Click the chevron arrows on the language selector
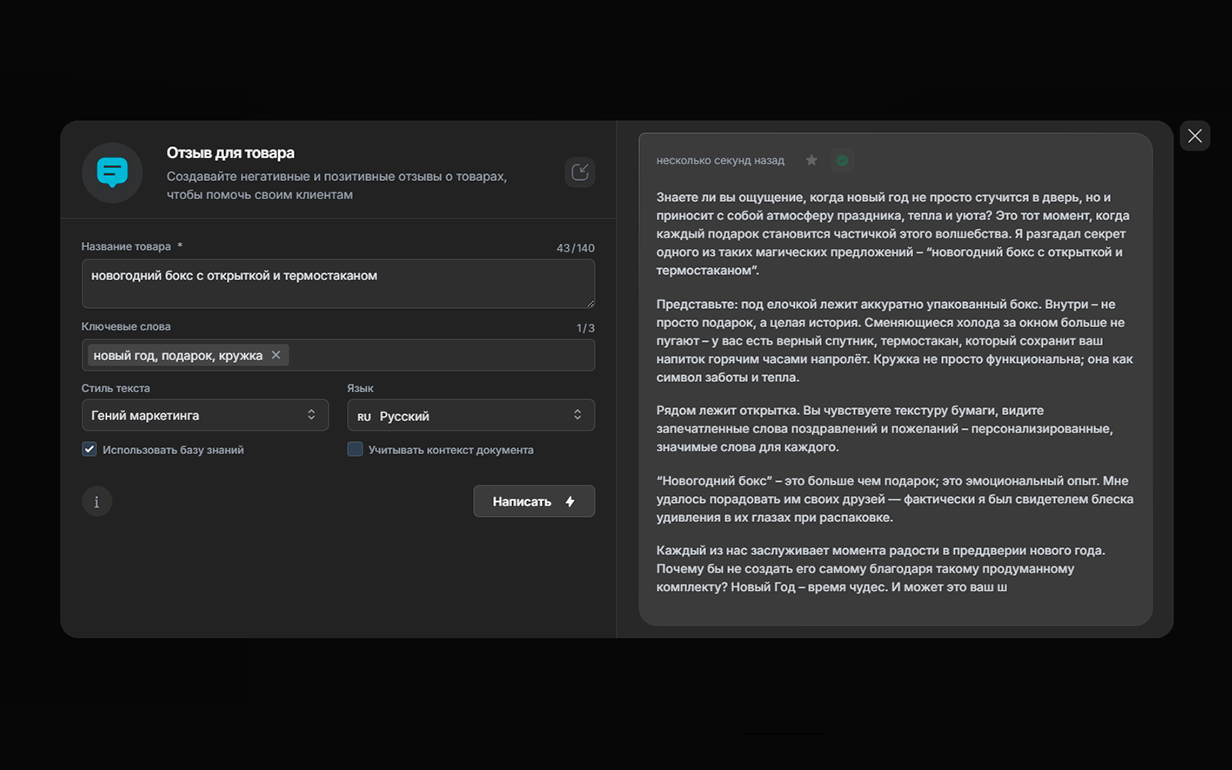 pyautogui.click(x=577, y=415)
